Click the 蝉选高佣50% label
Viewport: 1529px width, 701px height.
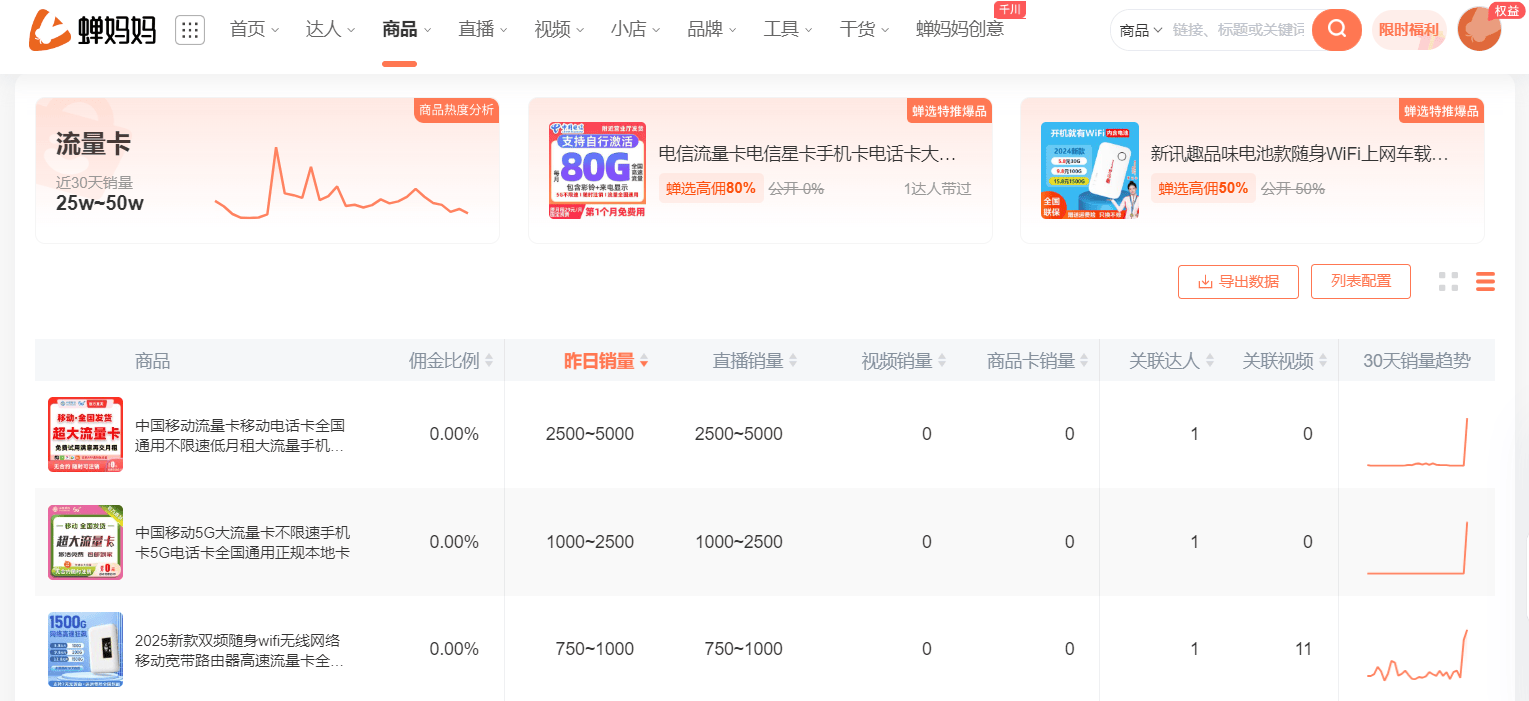[x=1203, y=188]
